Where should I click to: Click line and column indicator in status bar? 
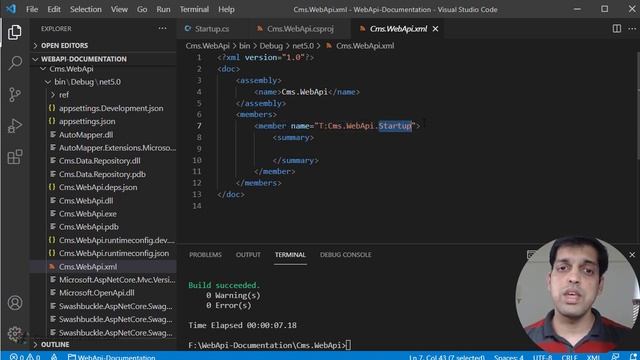pos(447,357)
